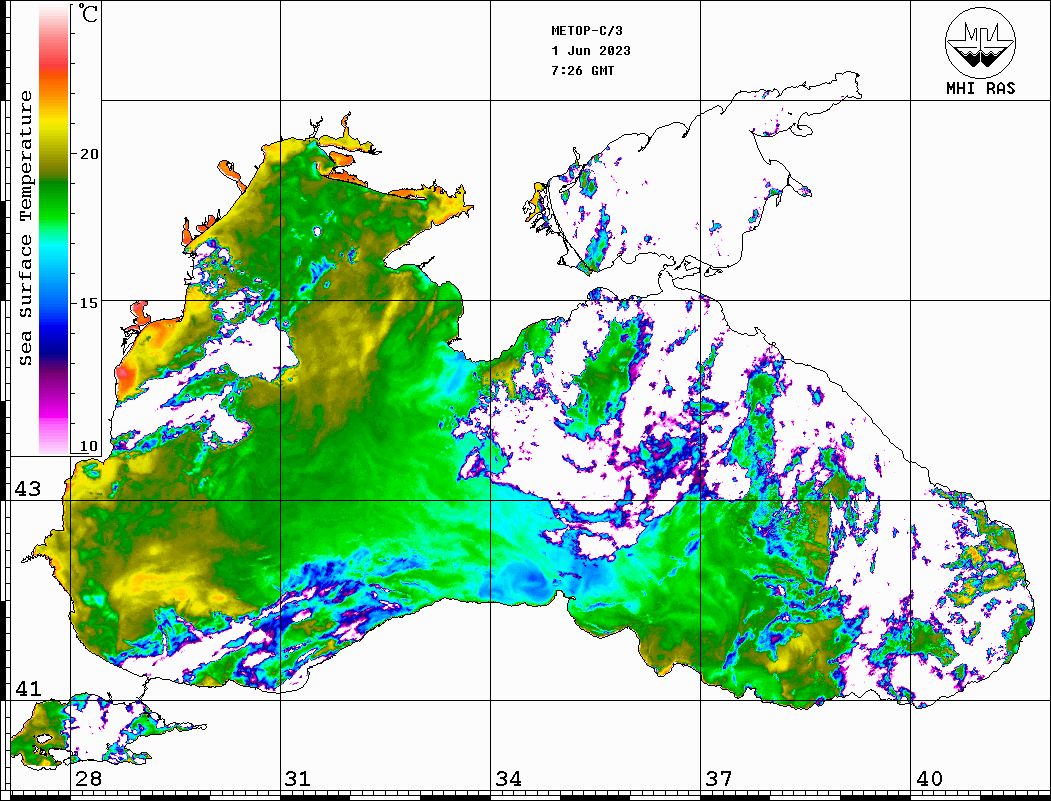
Task: Click latitude label 41
Action: tap(28, 689)
